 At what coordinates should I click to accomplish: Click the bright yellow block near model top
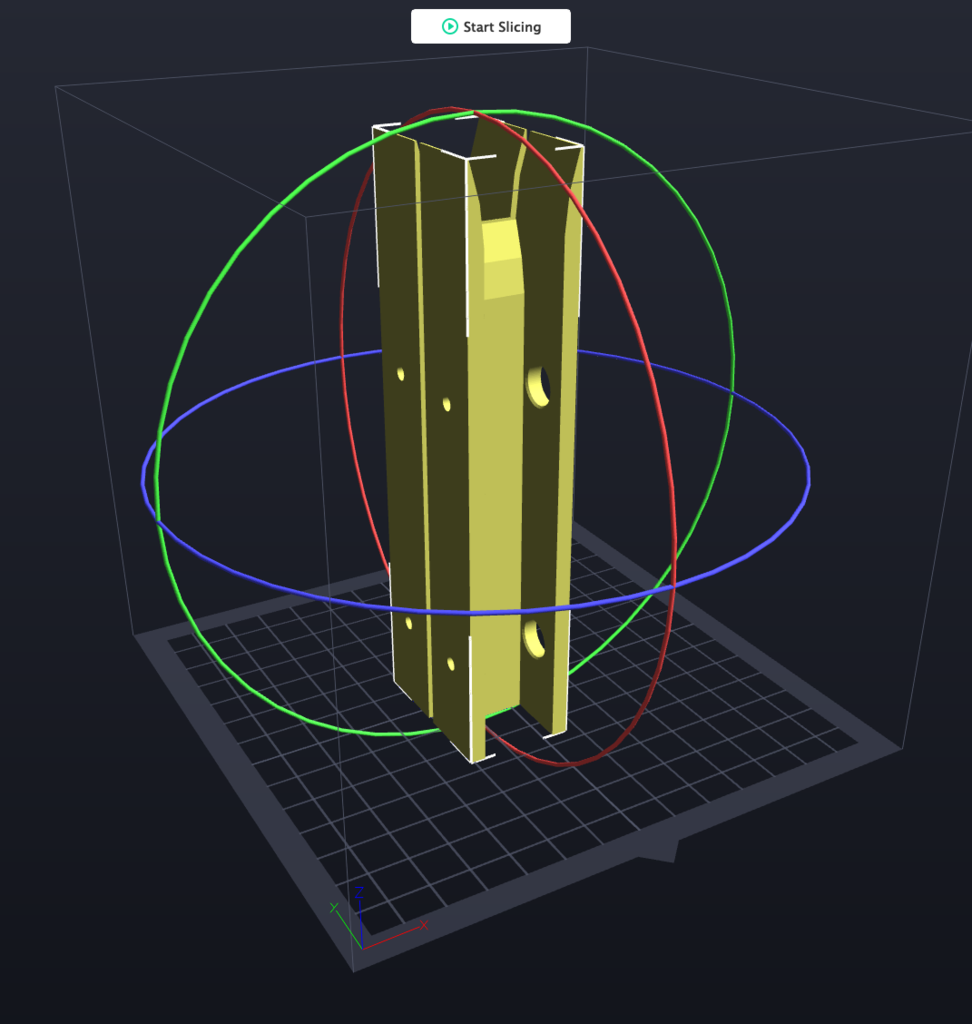point(502,260)
